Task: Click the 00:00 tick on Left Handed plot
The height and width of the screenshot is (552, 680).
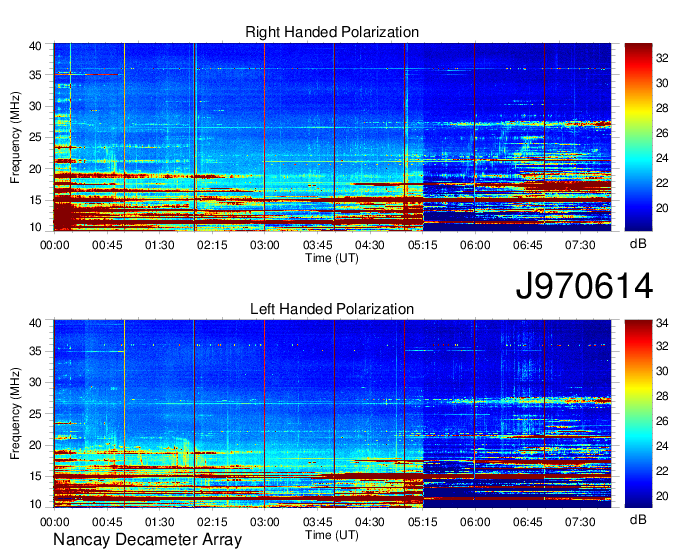Action: 55,522
